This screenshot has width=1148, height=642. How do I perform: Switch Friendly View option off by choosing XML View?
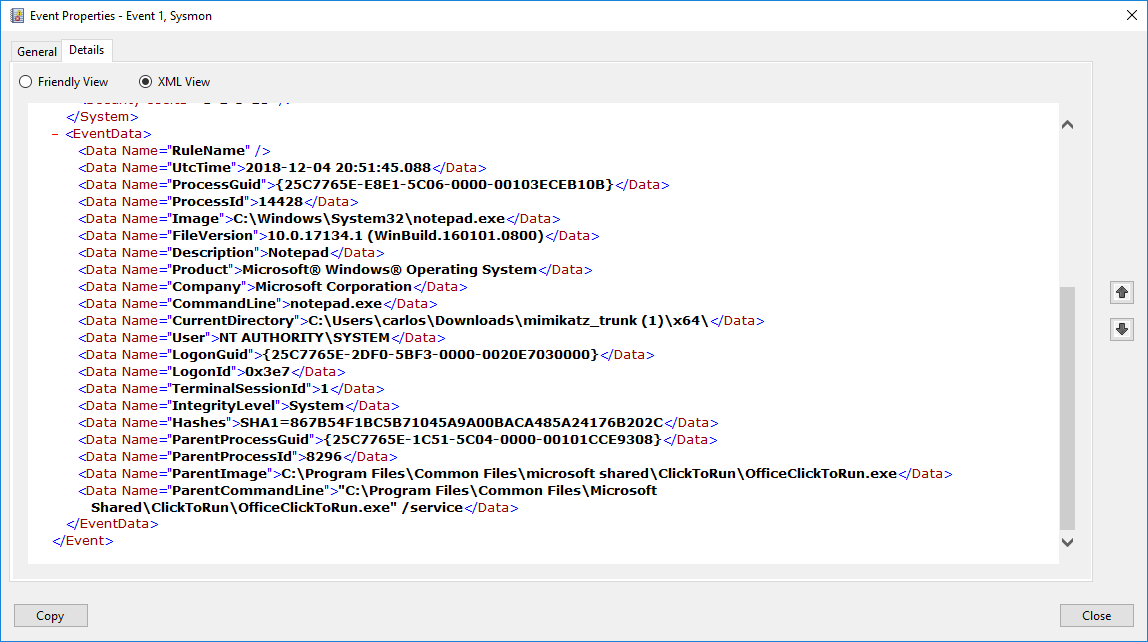click(145, 81)
